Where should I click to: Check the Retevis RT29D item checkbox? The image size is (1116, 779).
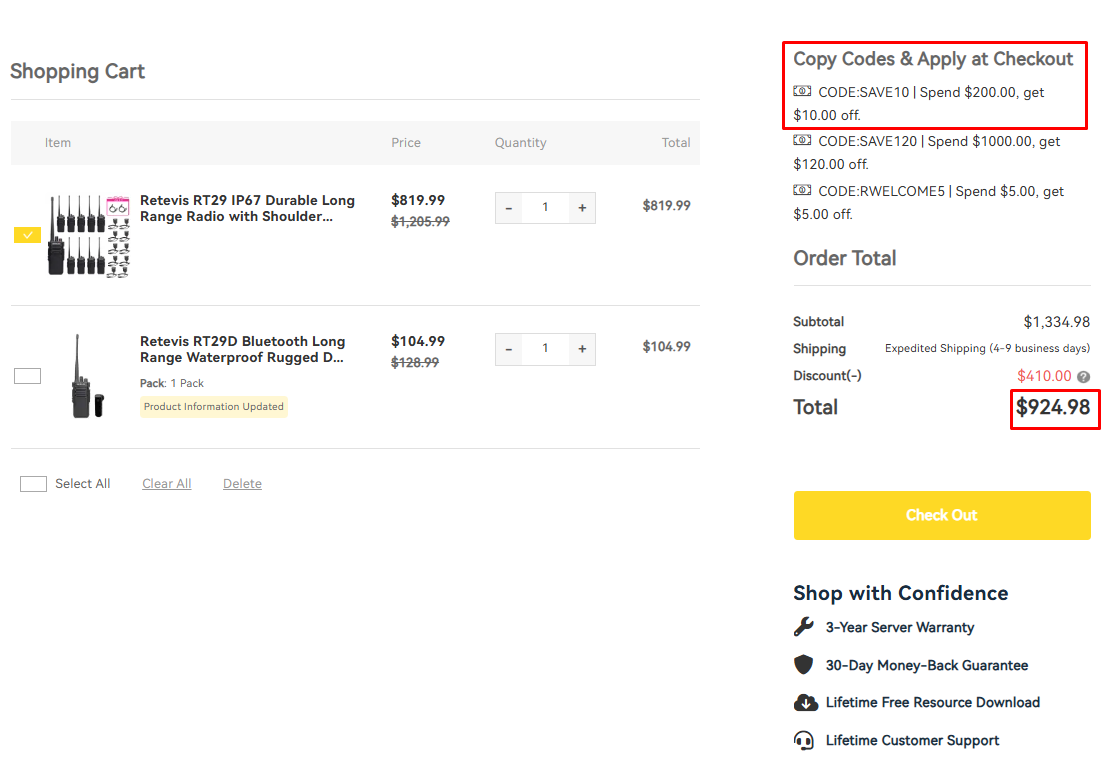pos(27,376)
